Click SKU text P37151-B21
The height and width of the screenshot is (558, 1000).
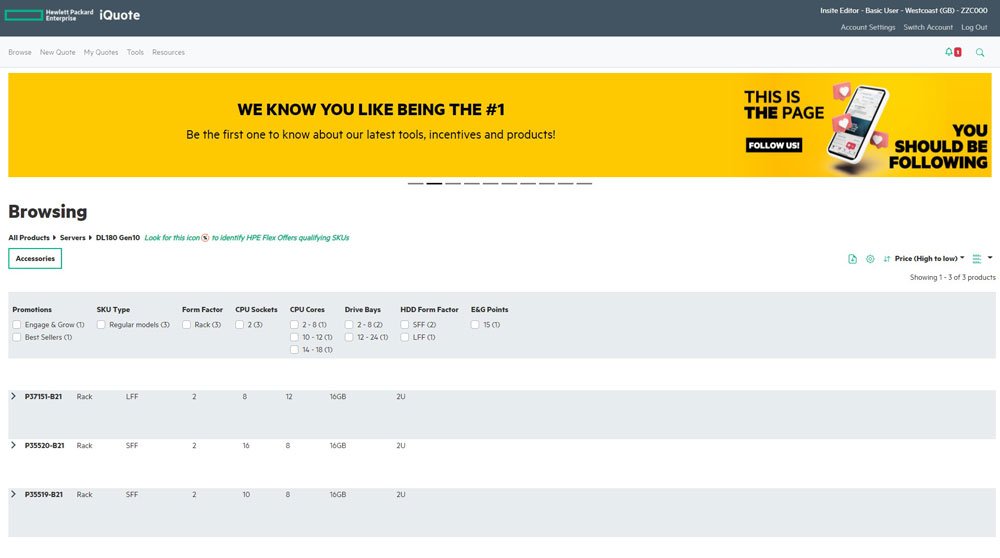coord(43,397)
